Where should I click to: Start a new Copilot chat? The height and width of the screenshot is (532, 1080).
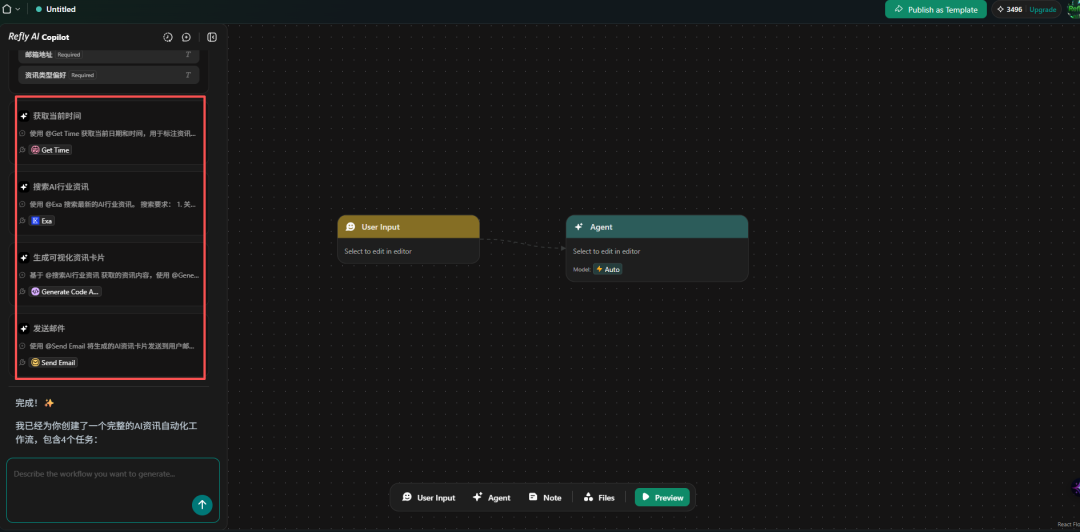tap(186, 37)
